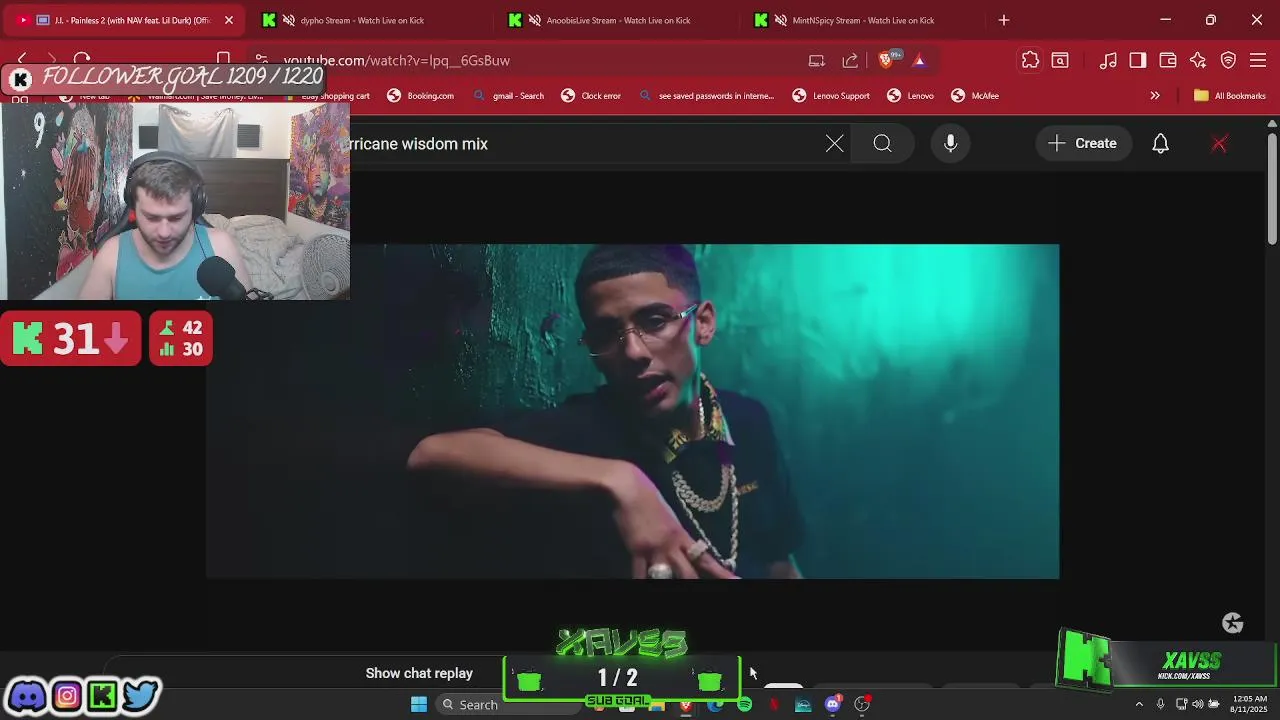Open YouTube notifications bell

(1160, 144)
